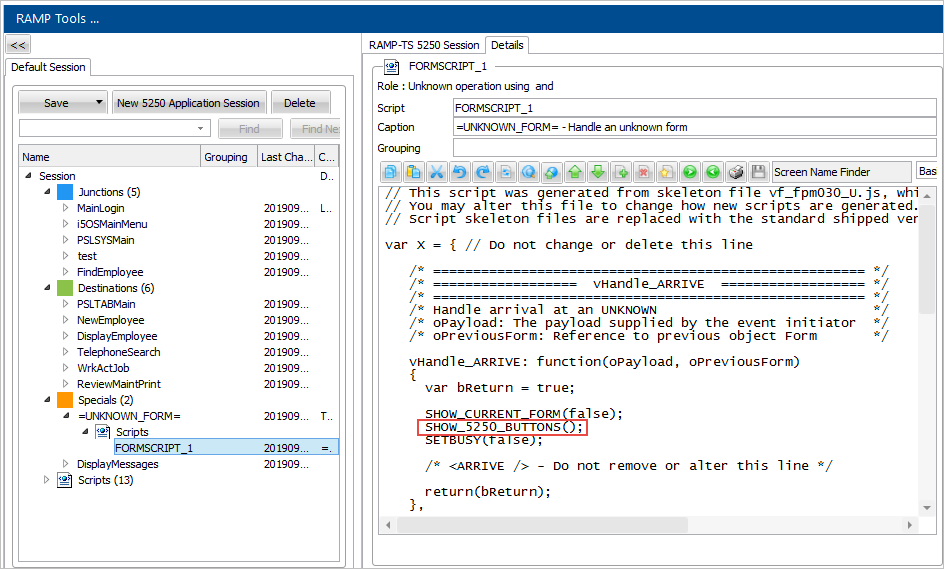Click the Copy icon in script toolbar
Image resolution: width=944 pixels, height=569 pixels.
click(391, 172)
